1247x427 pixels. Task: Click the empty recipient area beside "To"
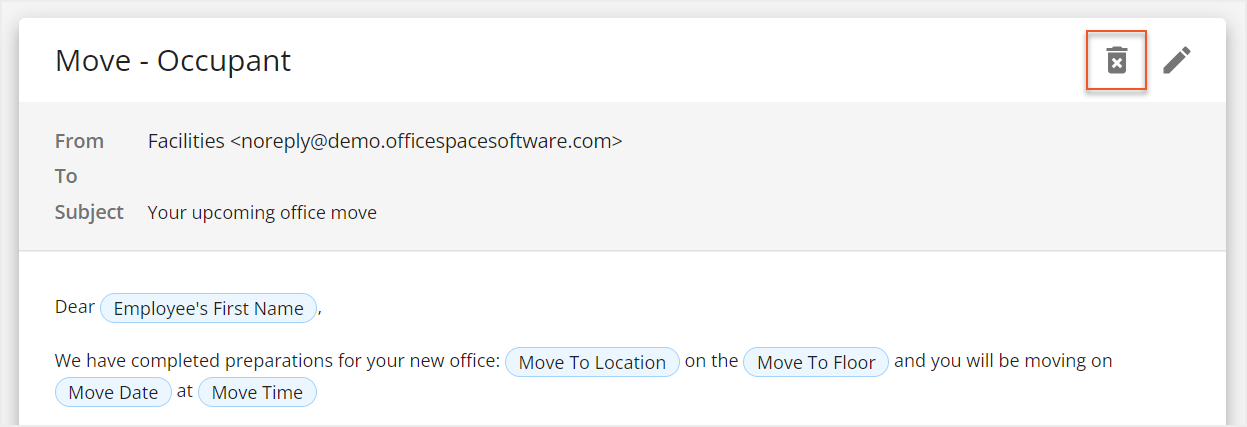pos(400,176)
